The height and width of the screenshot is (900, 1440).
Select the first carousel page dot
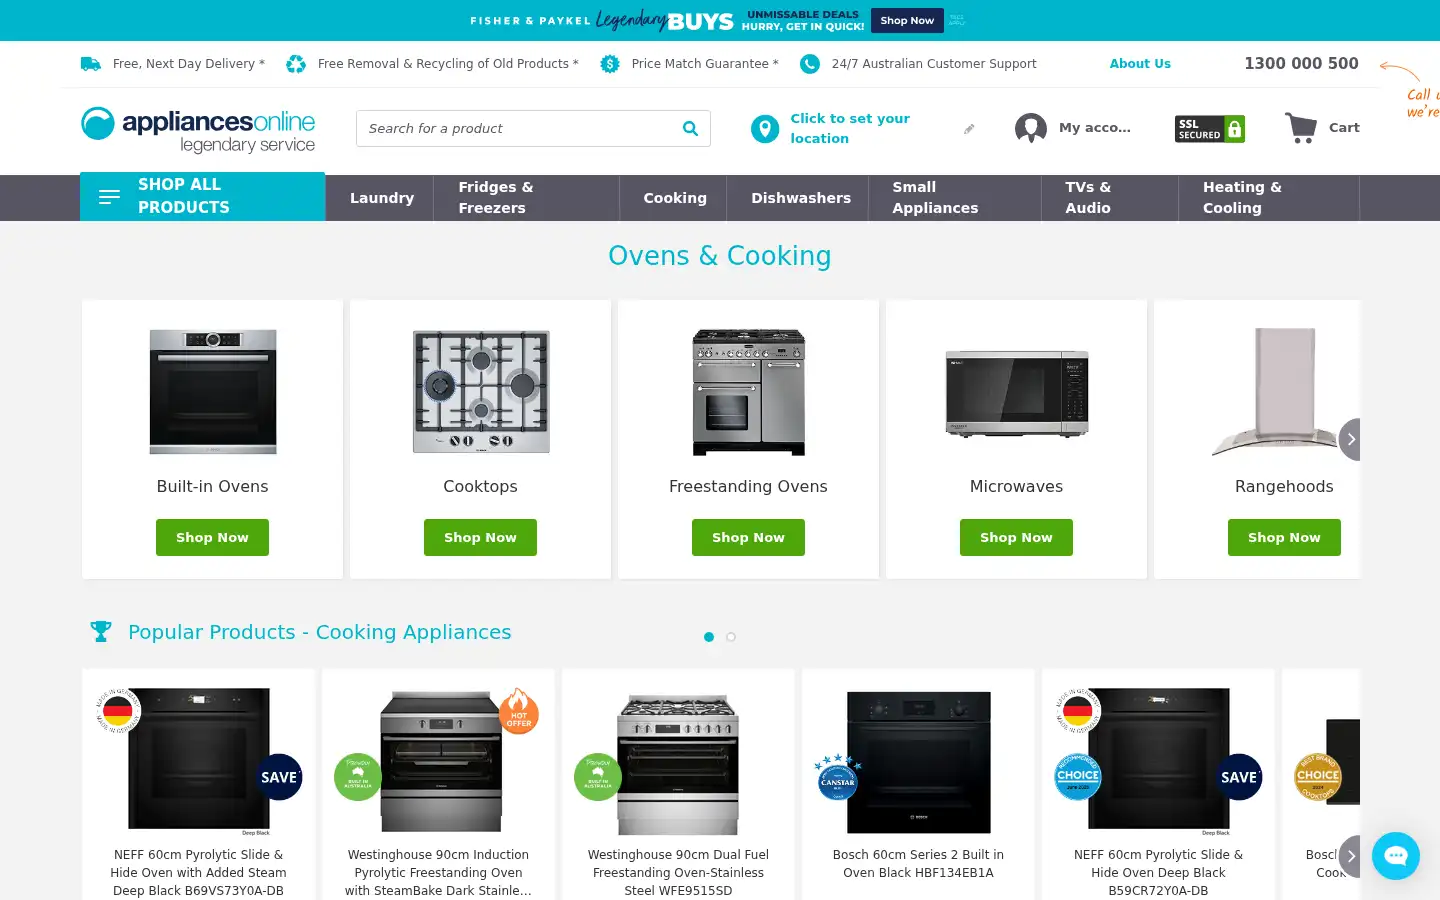(x=709, y=637)
